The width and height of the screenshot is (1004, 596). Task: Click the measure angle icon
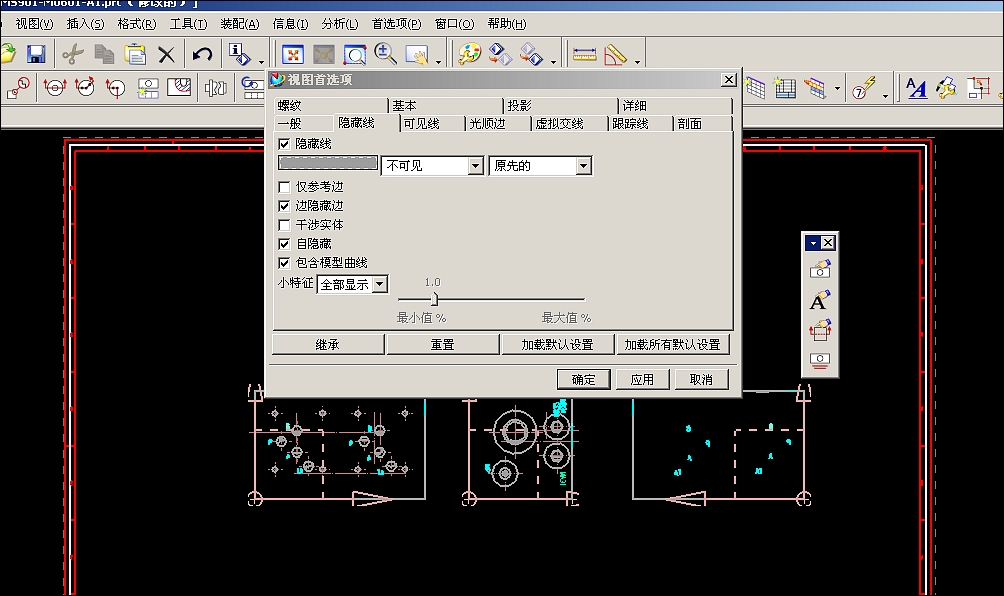point(615,54)
